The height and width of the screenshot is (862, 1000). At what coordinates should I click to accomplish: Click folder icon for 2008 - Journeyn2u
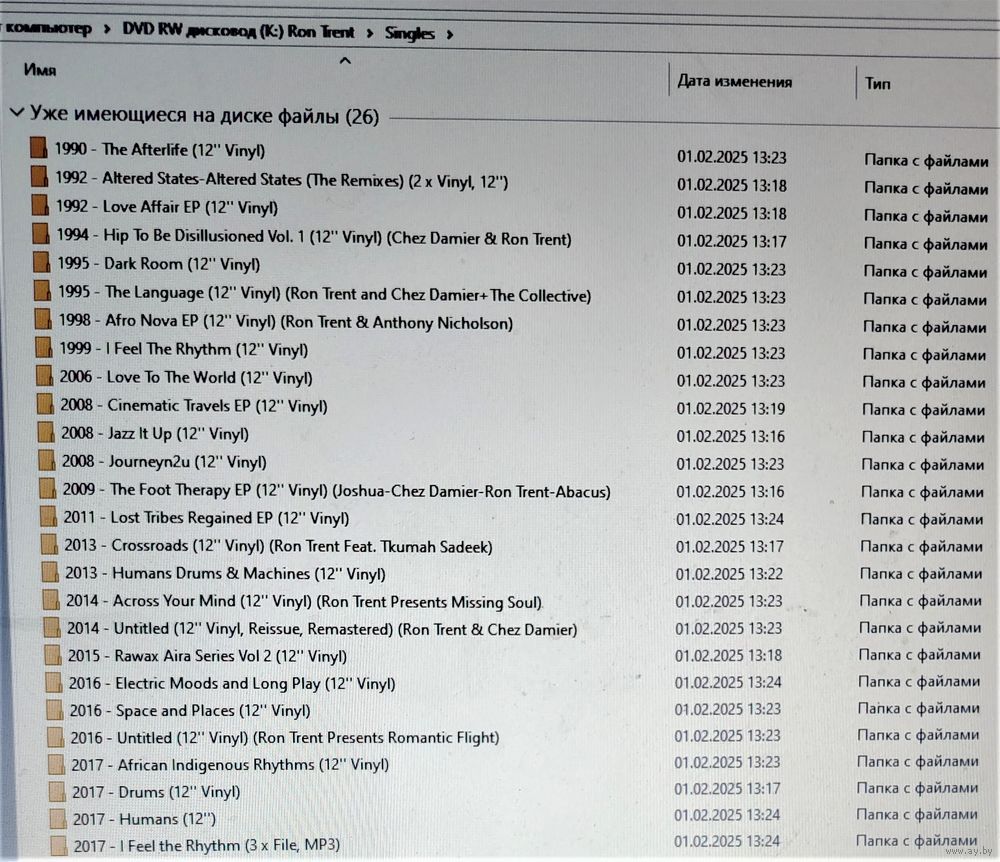pos(46,460)
